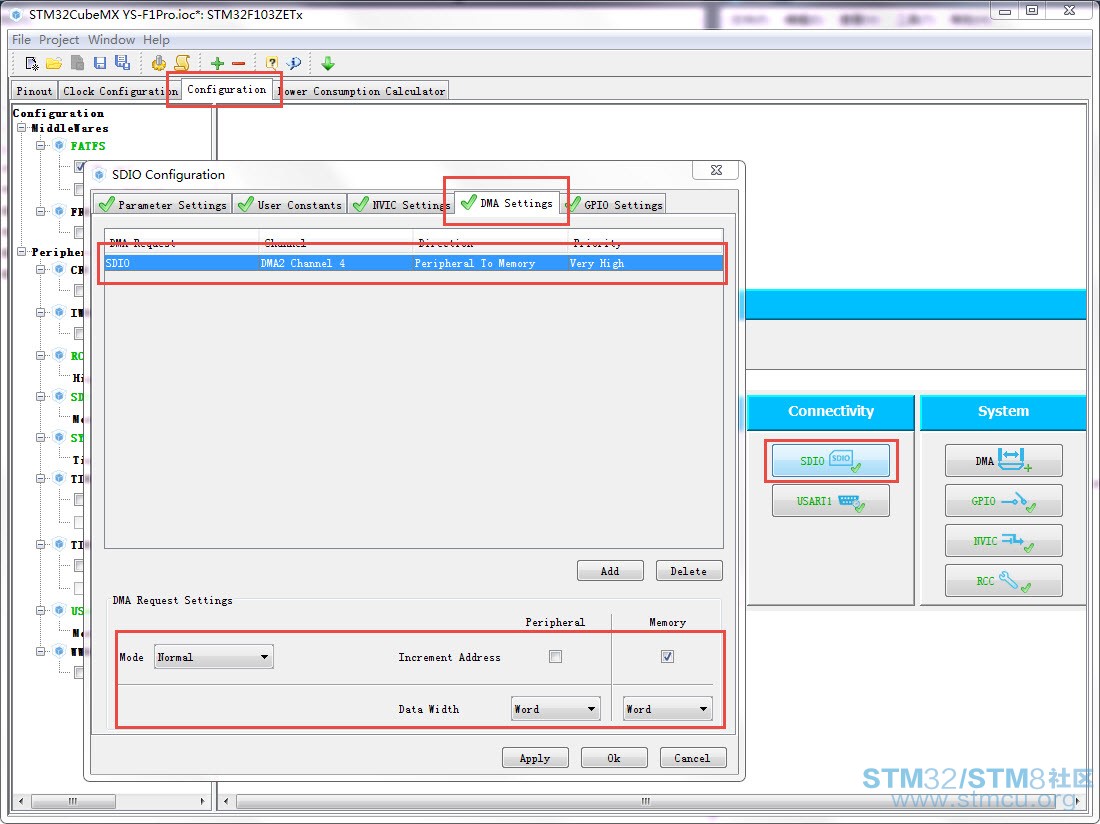1100x824 pixels.
Task: Click the Peripheral To Memory direction cell
Action: [x=490, y=263]
